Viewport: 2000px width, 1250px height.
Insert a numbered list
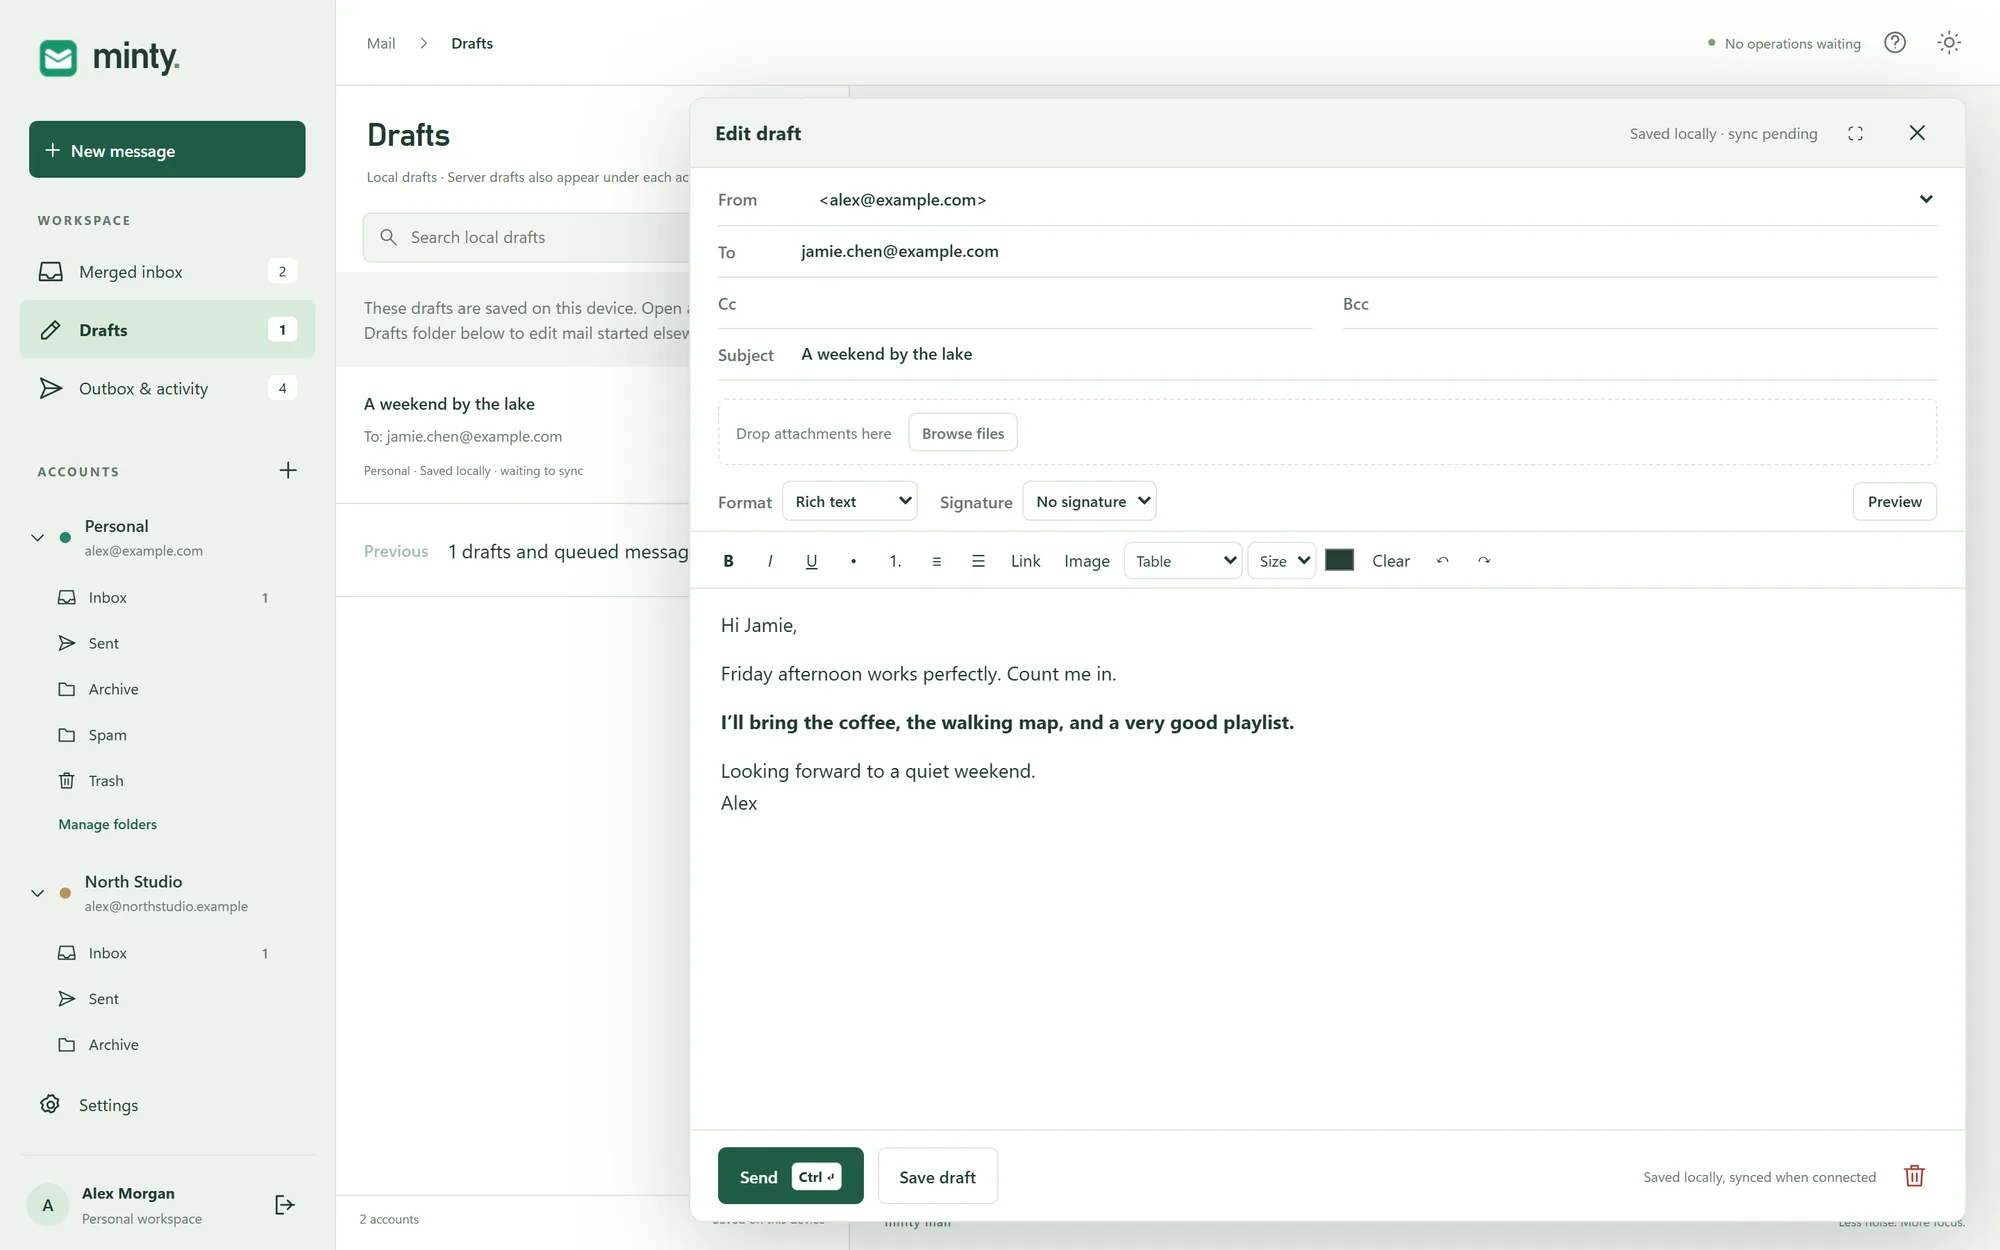point(895,561)
